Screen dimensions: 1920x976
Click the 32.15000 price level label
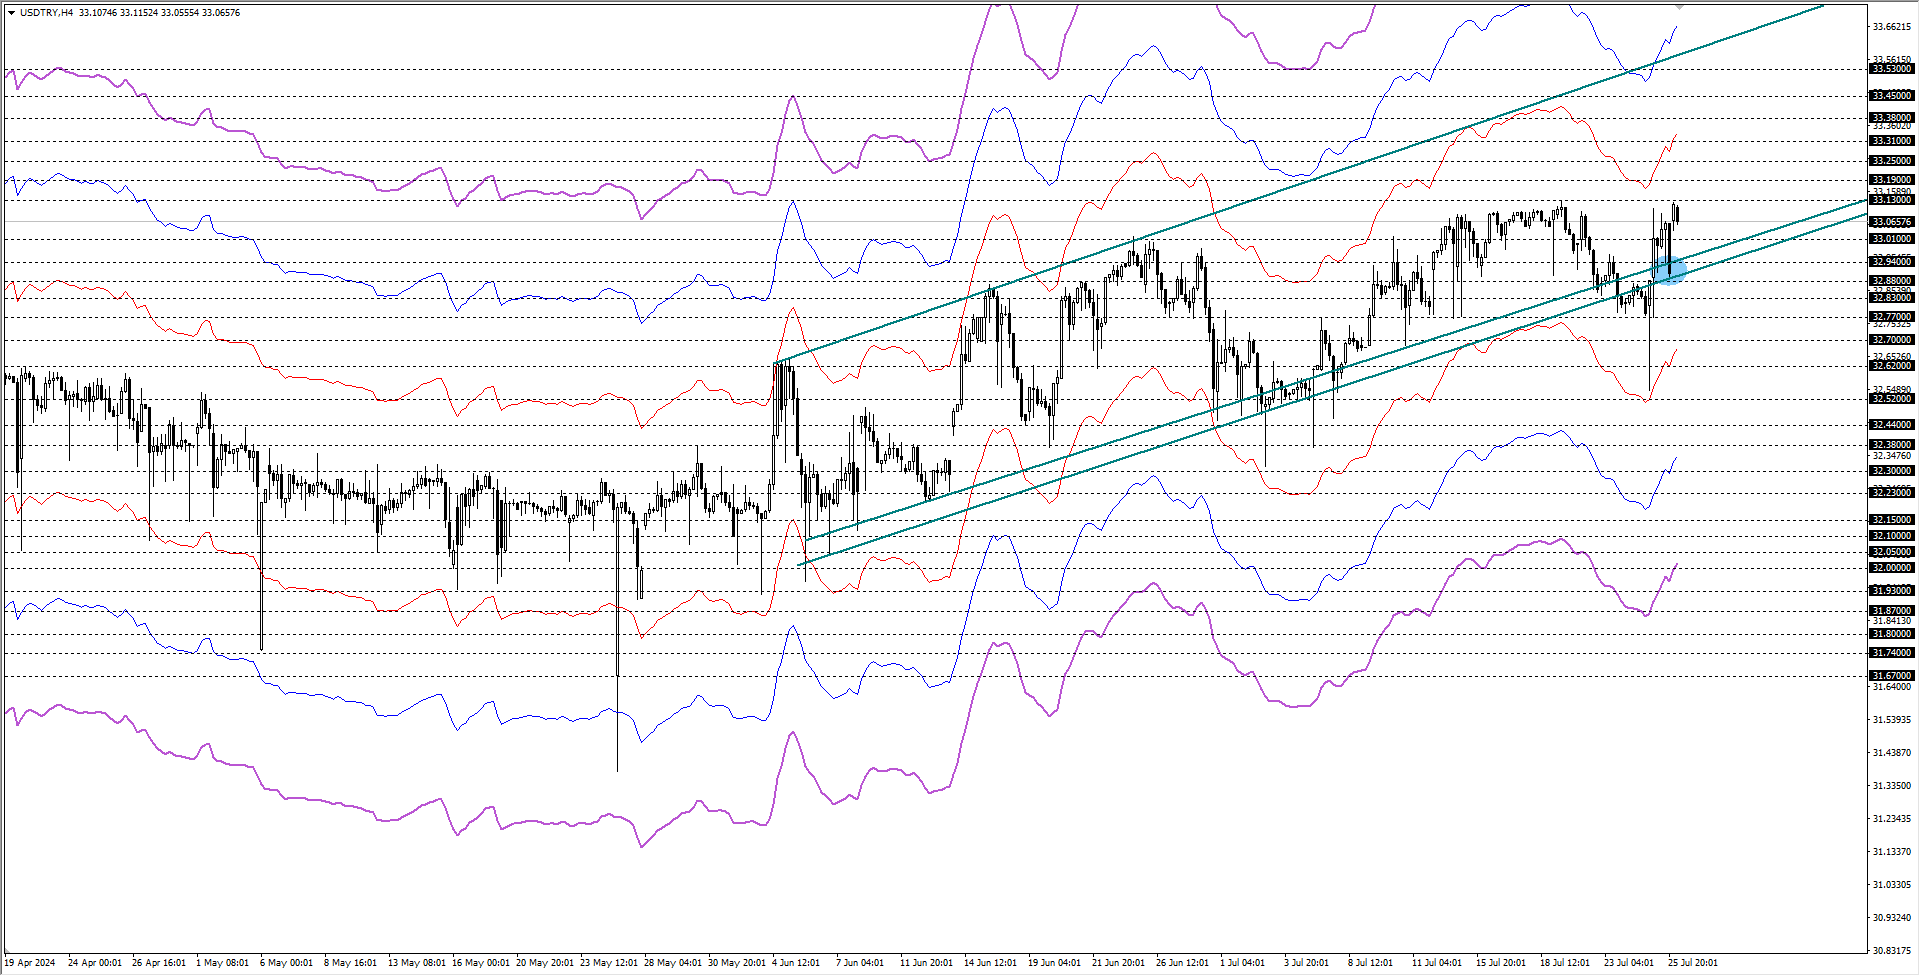pos(1891,520)
